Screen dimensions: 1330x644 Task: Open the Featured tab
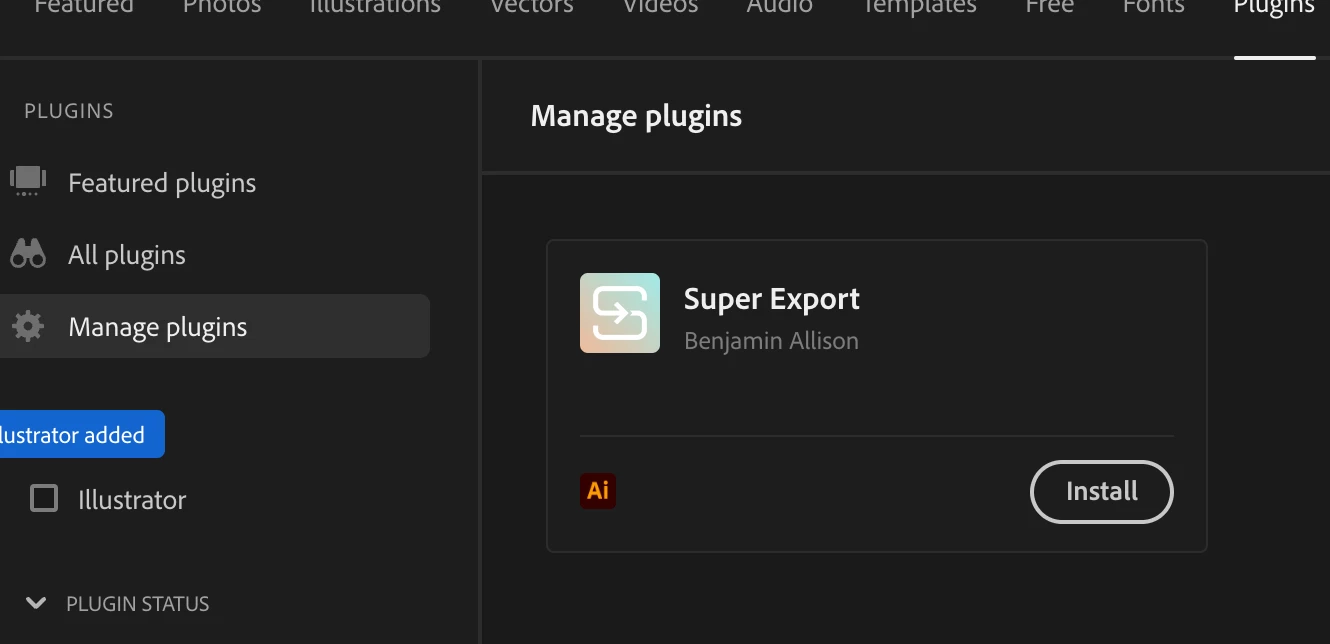(84, 6)
